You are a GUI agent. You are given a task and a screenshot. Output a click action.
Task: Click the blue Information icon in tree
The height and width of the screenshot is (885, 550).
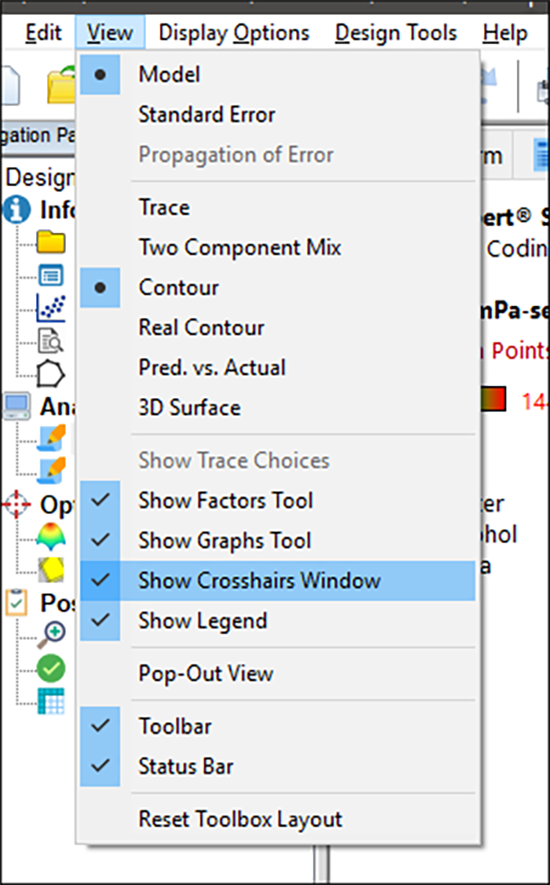[16, 210]
